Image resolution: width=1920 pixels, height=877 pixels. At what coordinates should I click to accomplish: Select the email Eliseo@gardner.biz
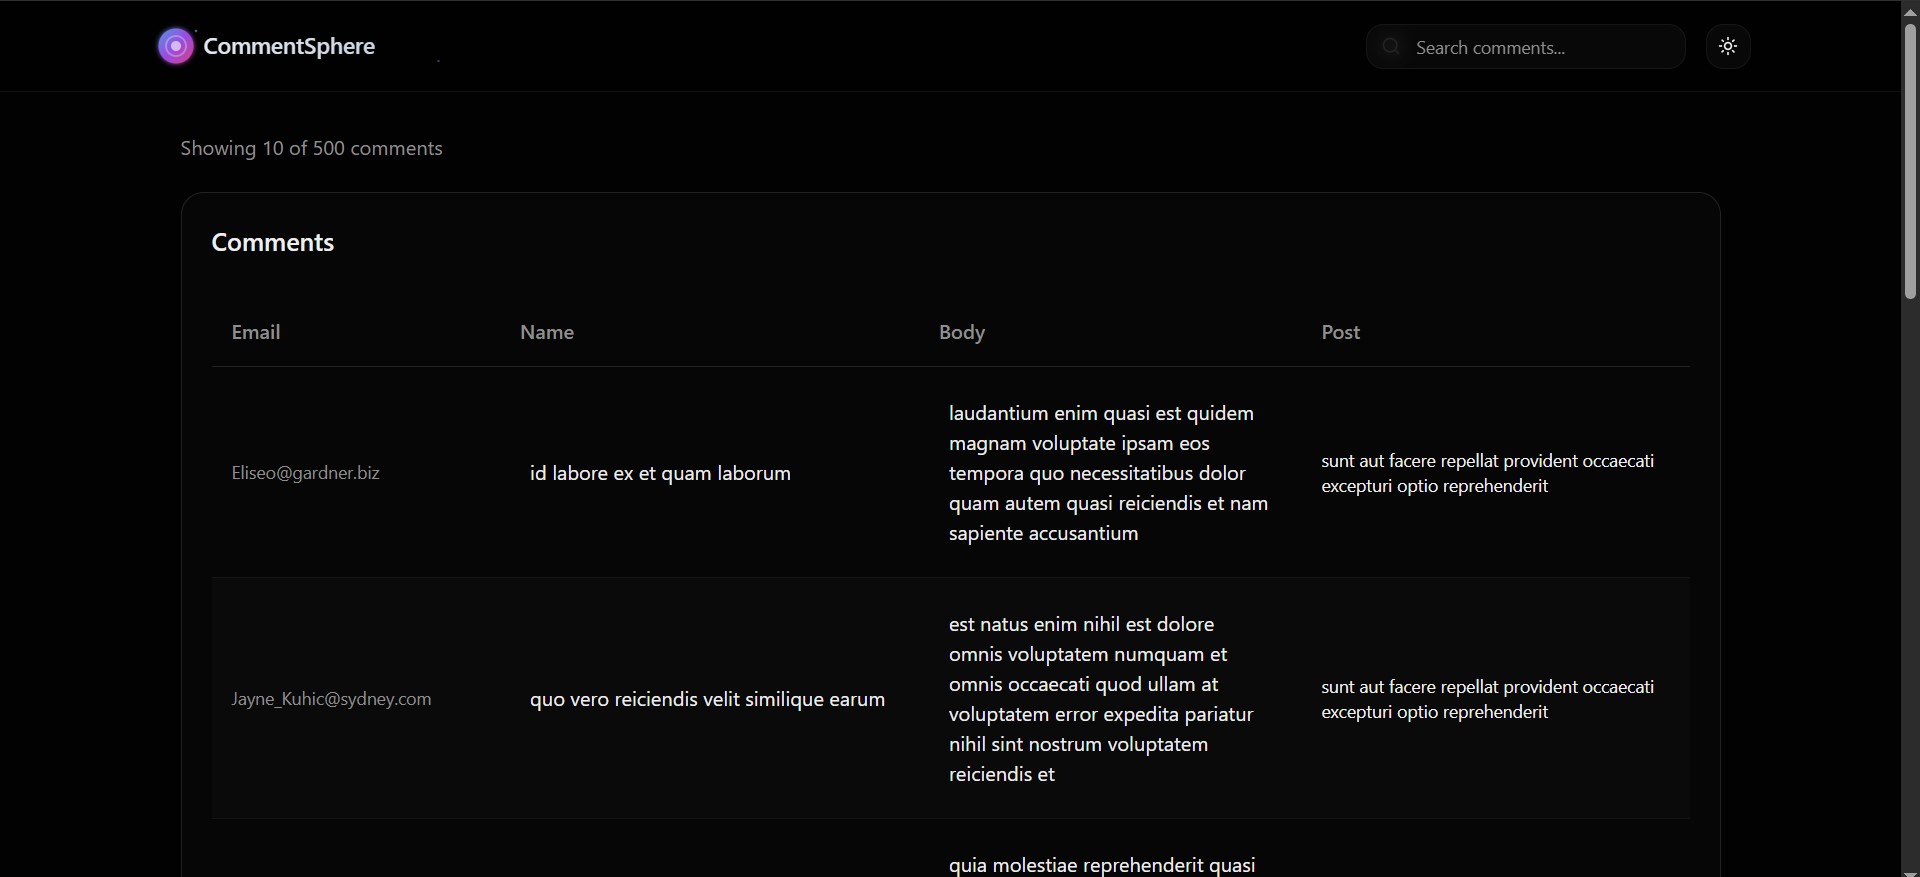point(306,473)
